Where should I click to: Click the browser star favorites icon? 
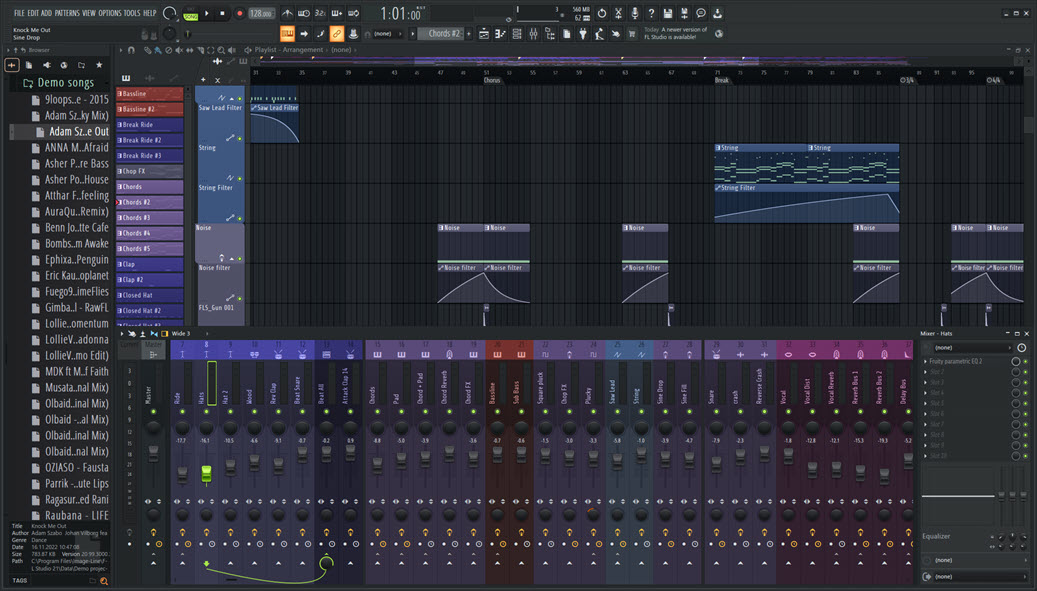coord(99,65)
